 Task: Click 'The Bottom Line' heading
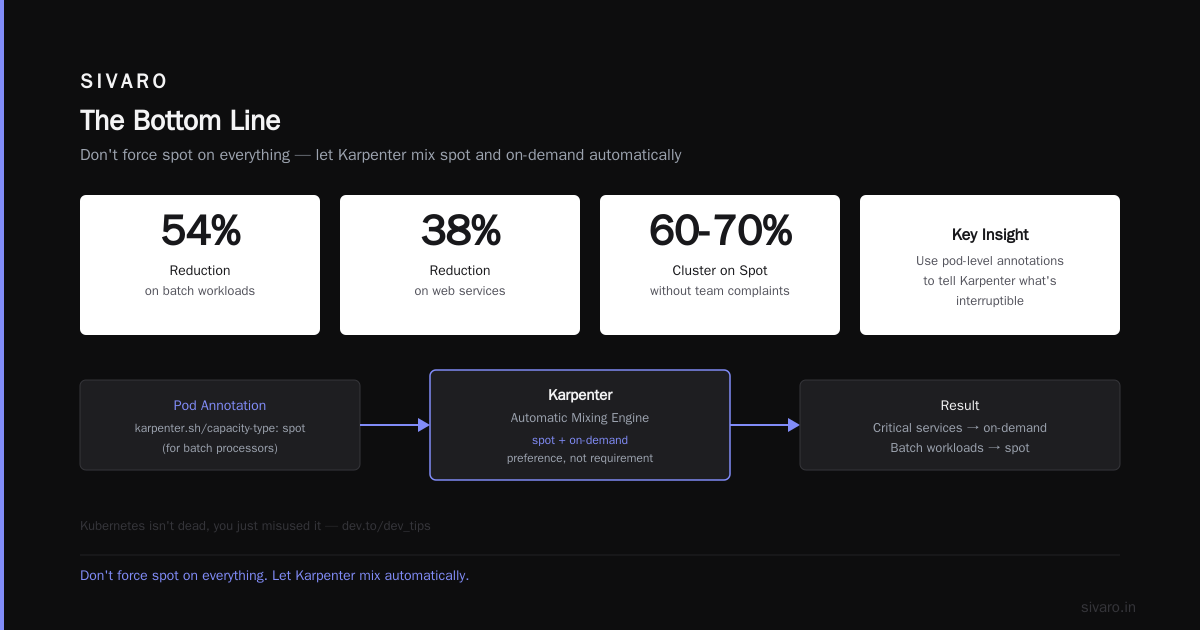180,121
